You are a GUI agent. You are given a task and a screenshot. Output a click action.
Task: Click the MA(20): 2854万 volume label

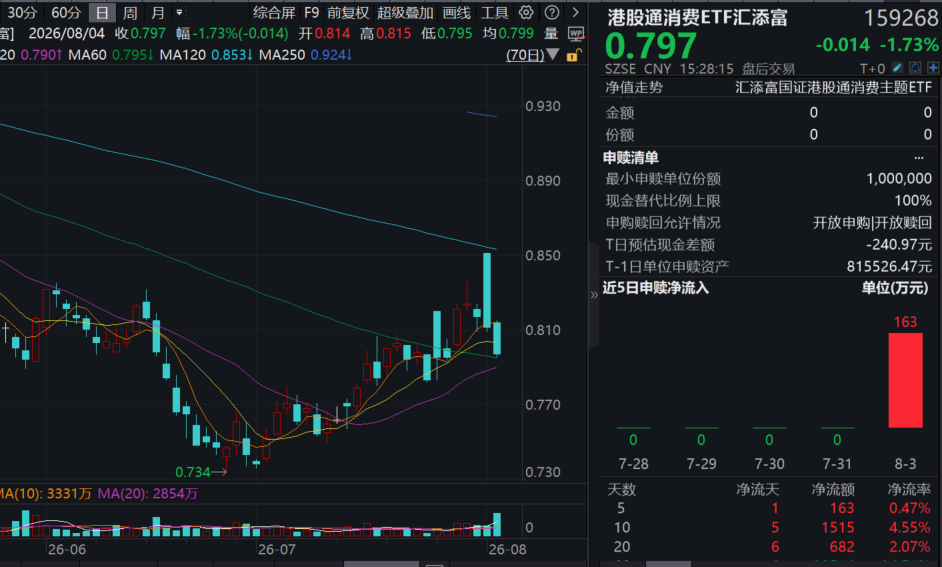148,494
